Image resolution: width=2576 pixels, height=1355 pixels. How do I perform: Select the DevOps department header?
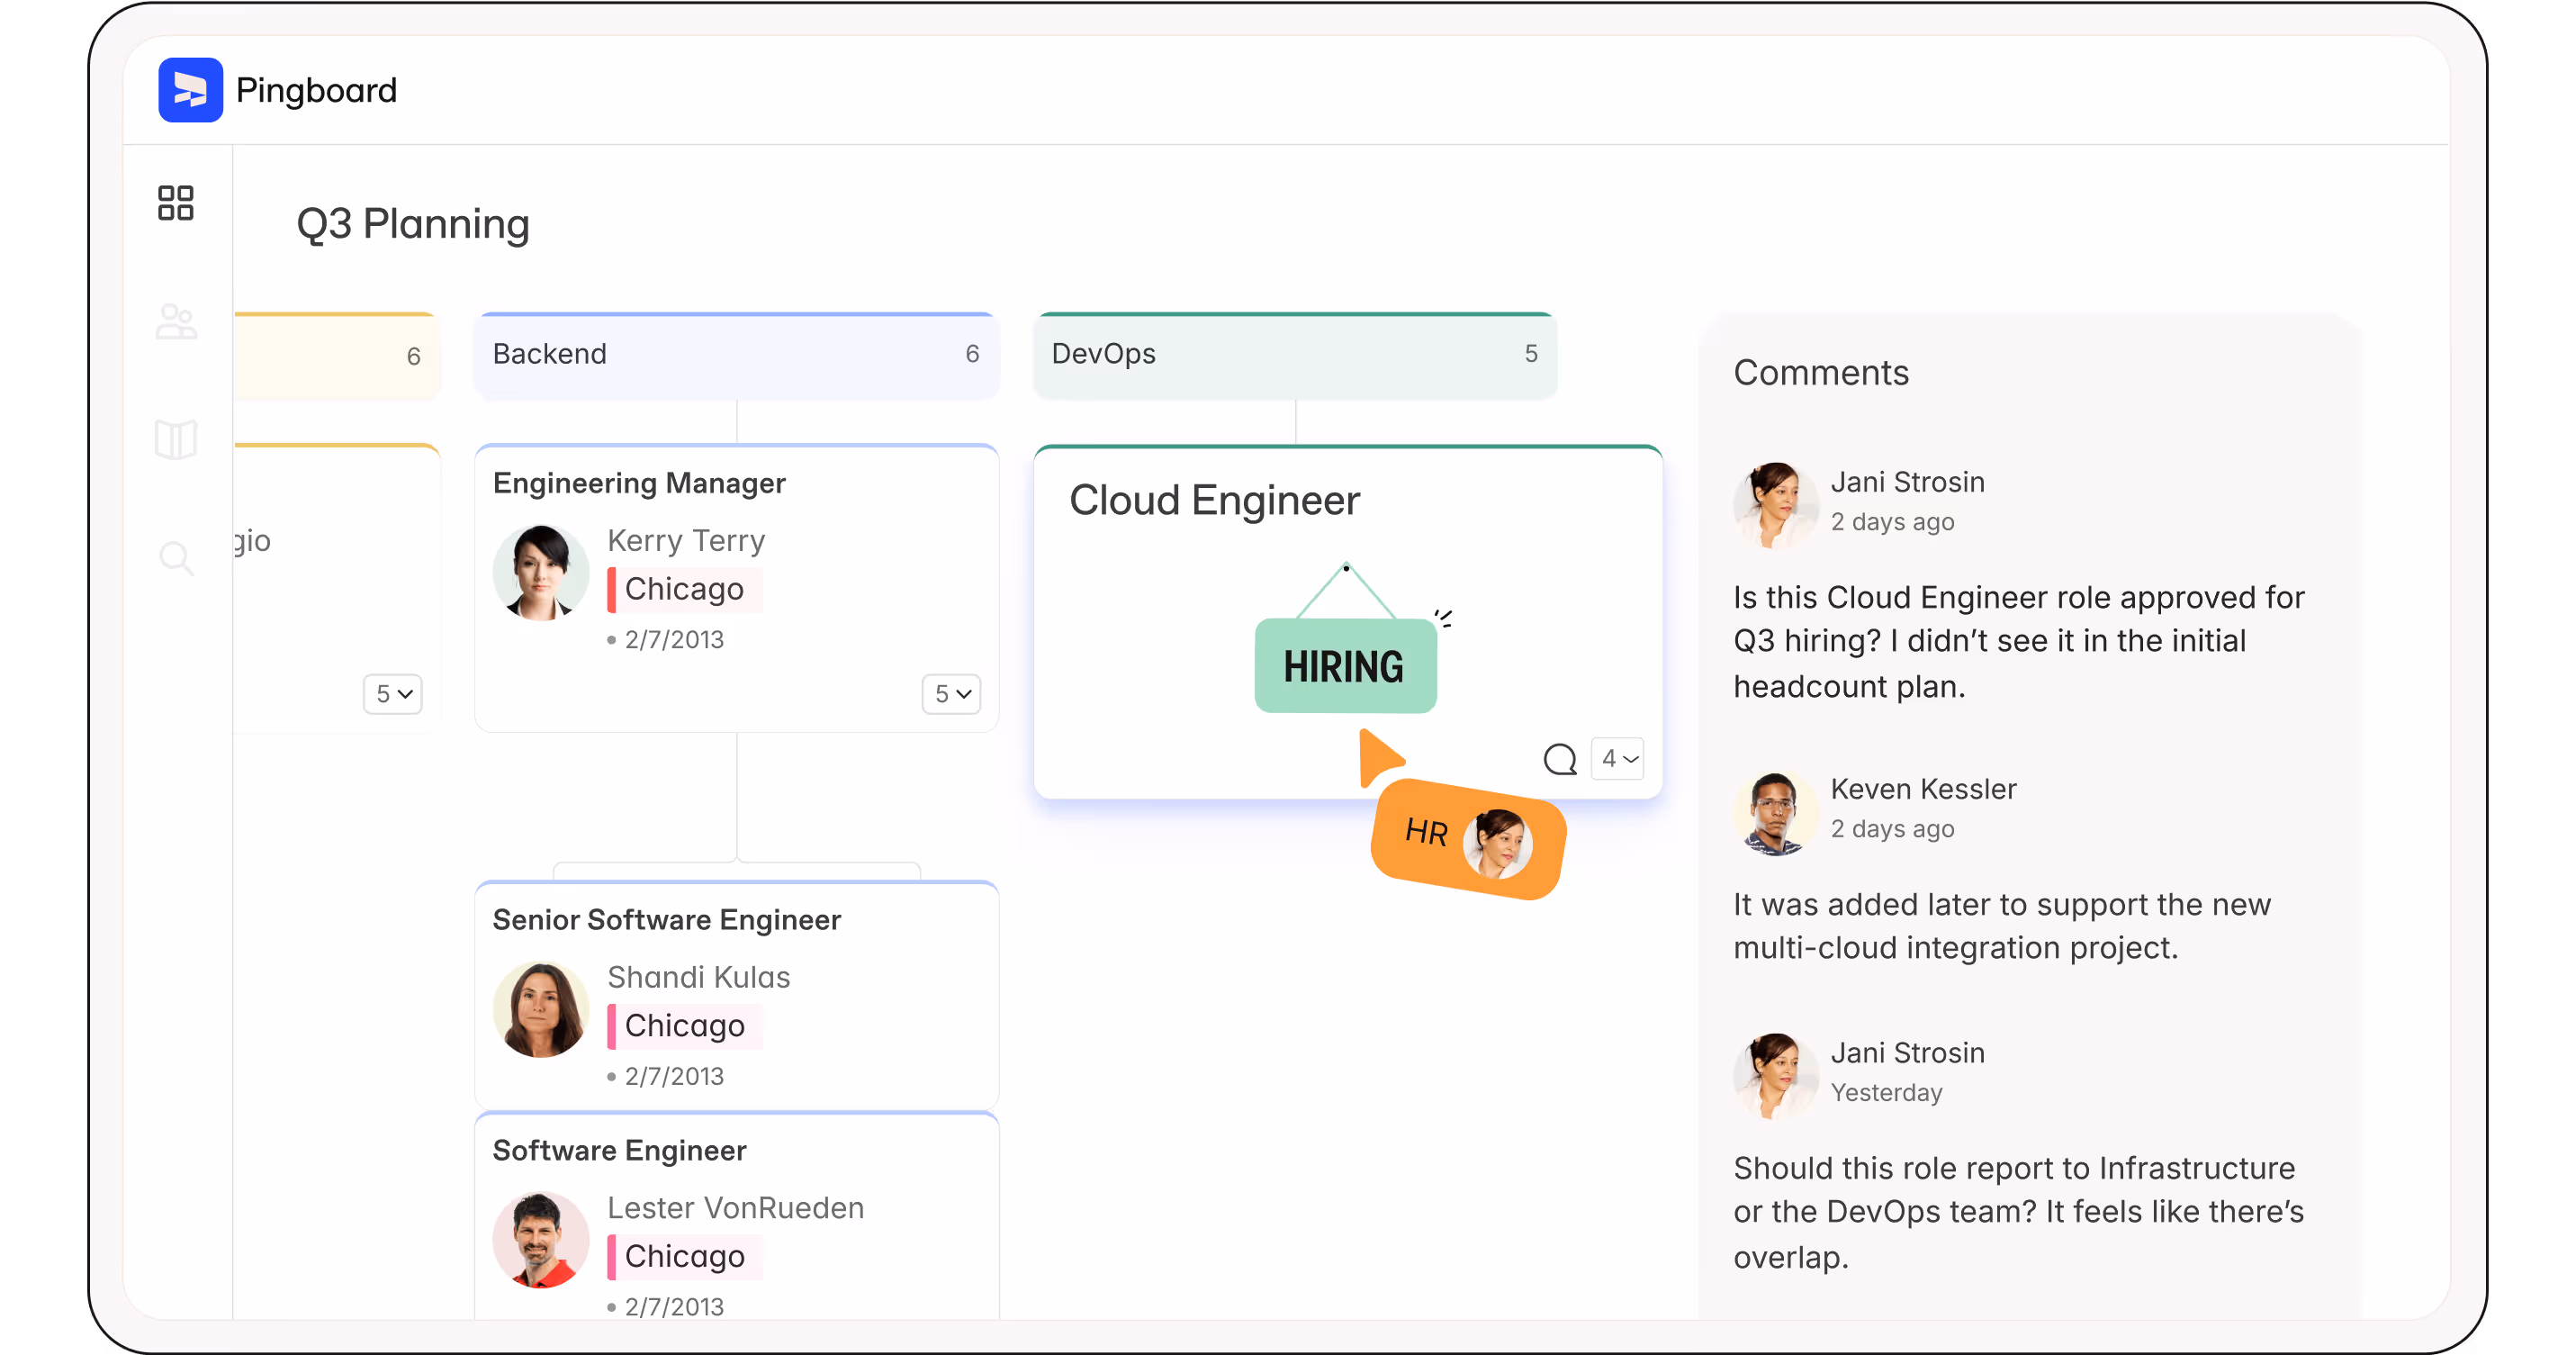(1295, 355)
